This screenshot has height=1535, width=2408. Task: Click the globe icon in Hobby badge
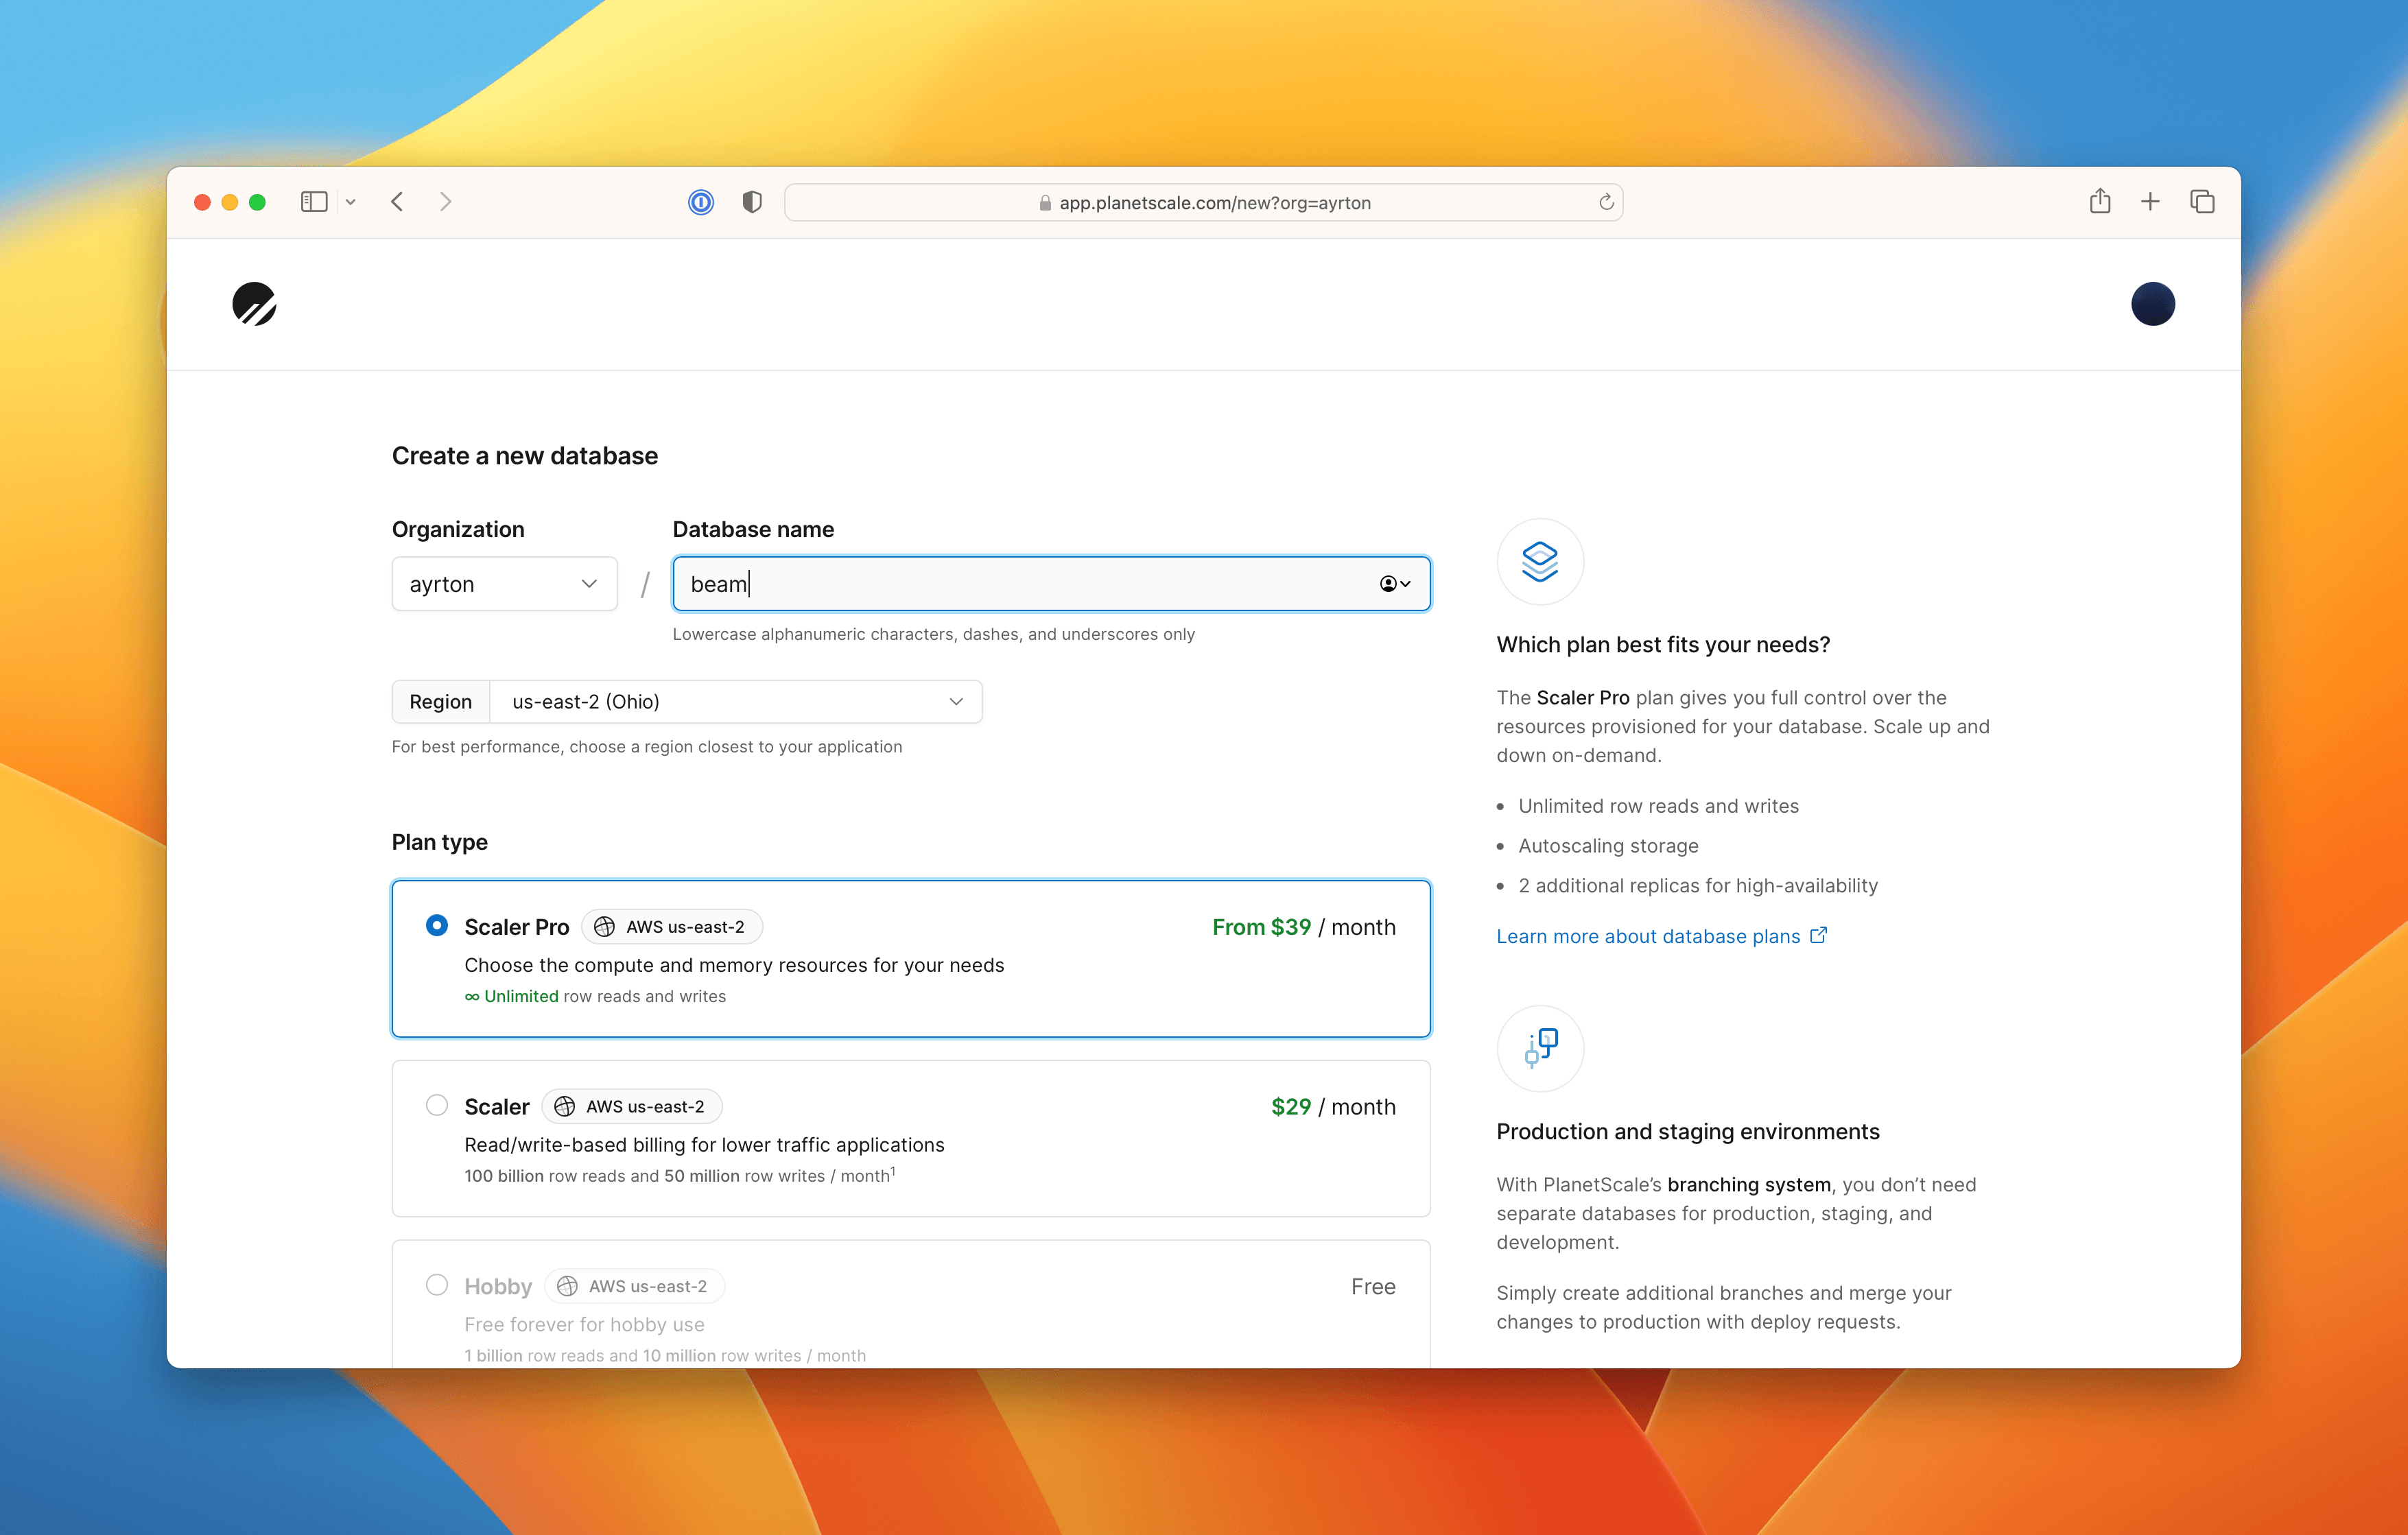point(567,1286)
